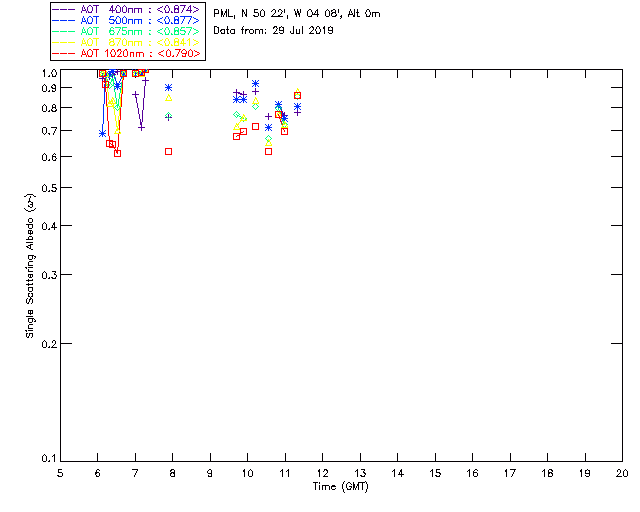This screenshot has height=512, width=640.
Task: Click the red square near 10.5 GMT
Action: (x=268, y=151)
